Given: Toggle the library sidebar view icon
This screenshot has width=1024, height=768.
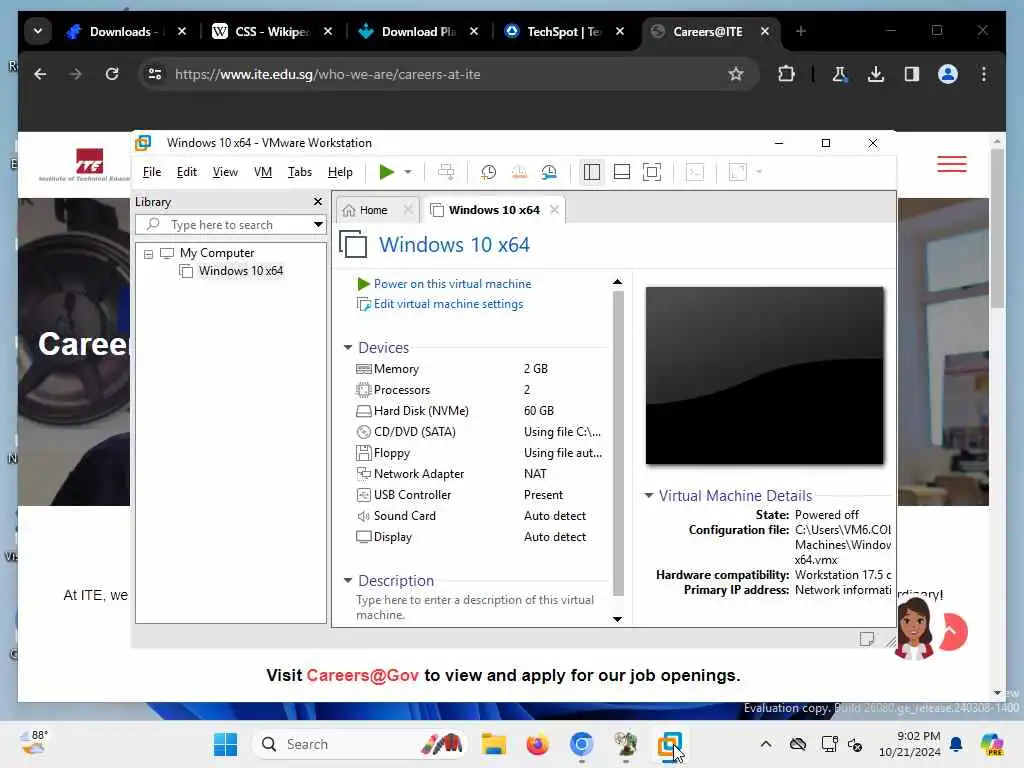Looking at the screenshot, I should (592, 172).
